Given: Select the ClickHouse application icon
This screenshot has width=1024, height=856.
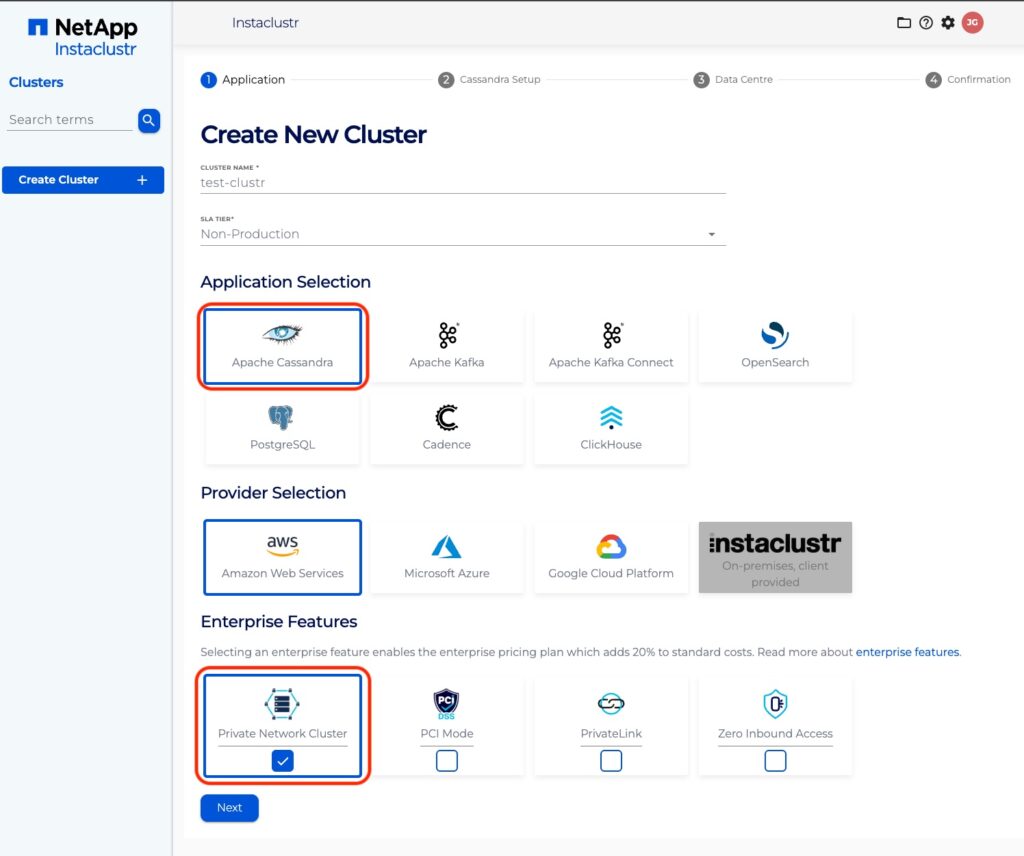Looking at the screenshot, I should [611, 418].
